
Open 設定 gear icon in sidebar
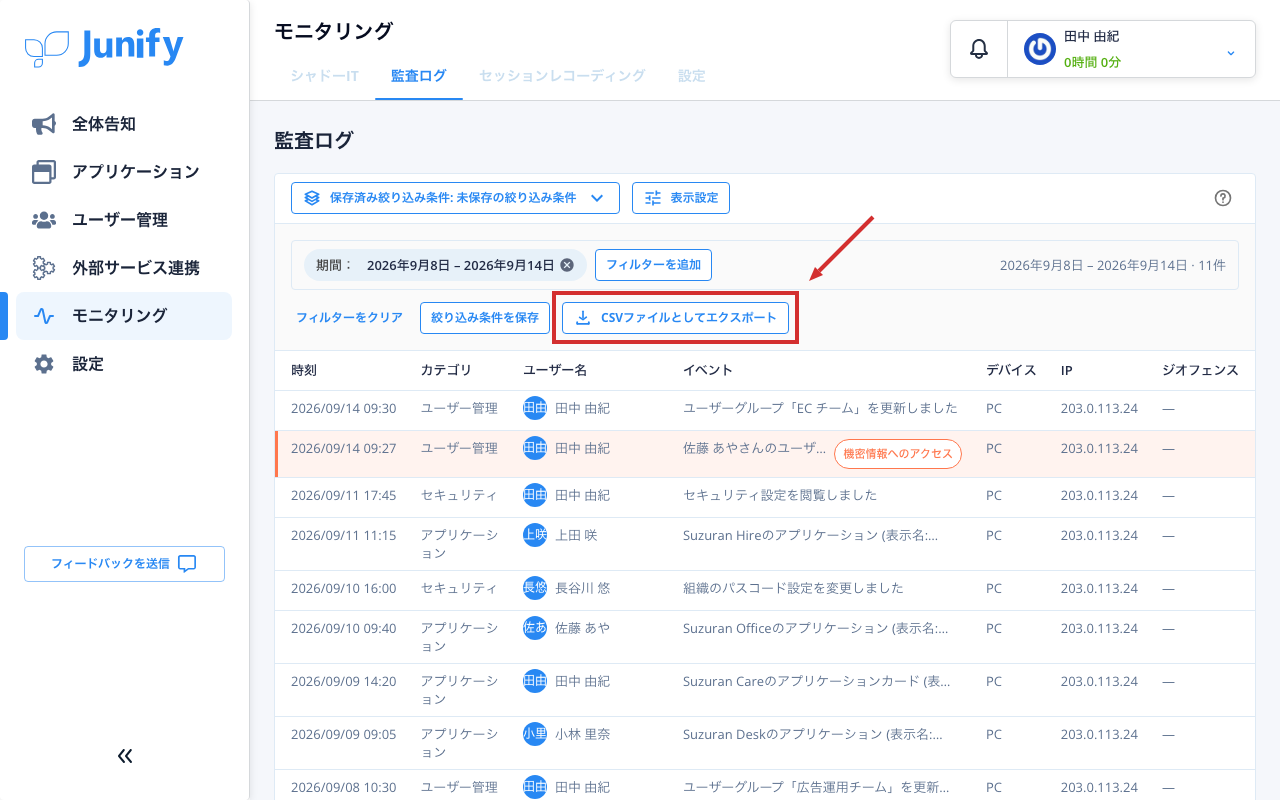pyautogui.click(x=44, y=364)
